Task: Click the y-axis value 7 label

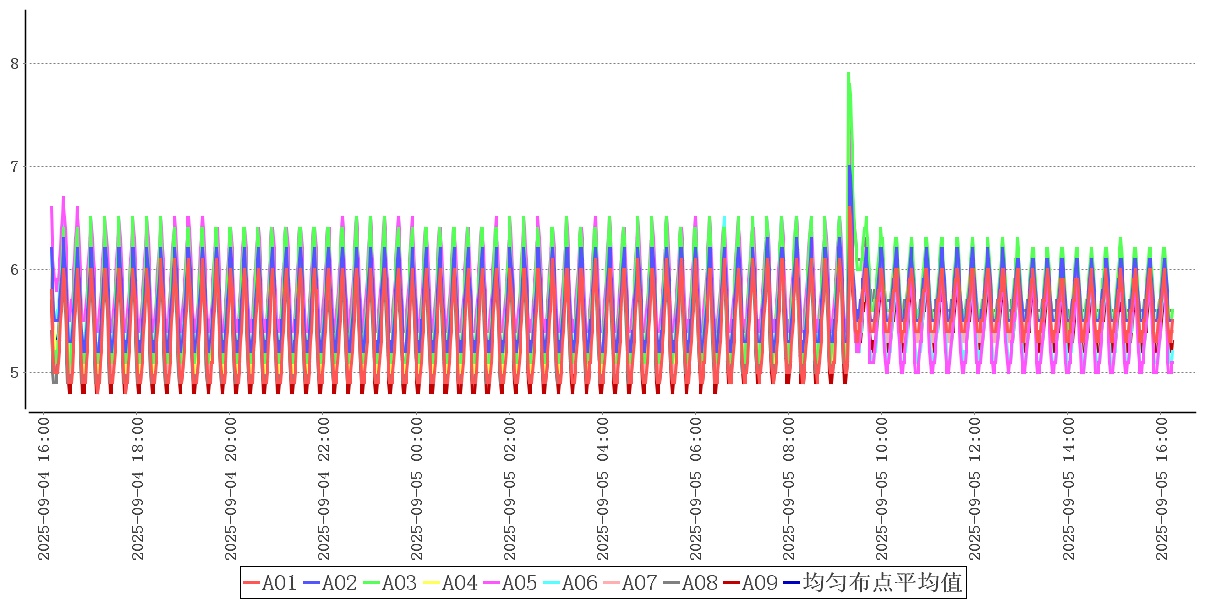Action: (14, 167)
